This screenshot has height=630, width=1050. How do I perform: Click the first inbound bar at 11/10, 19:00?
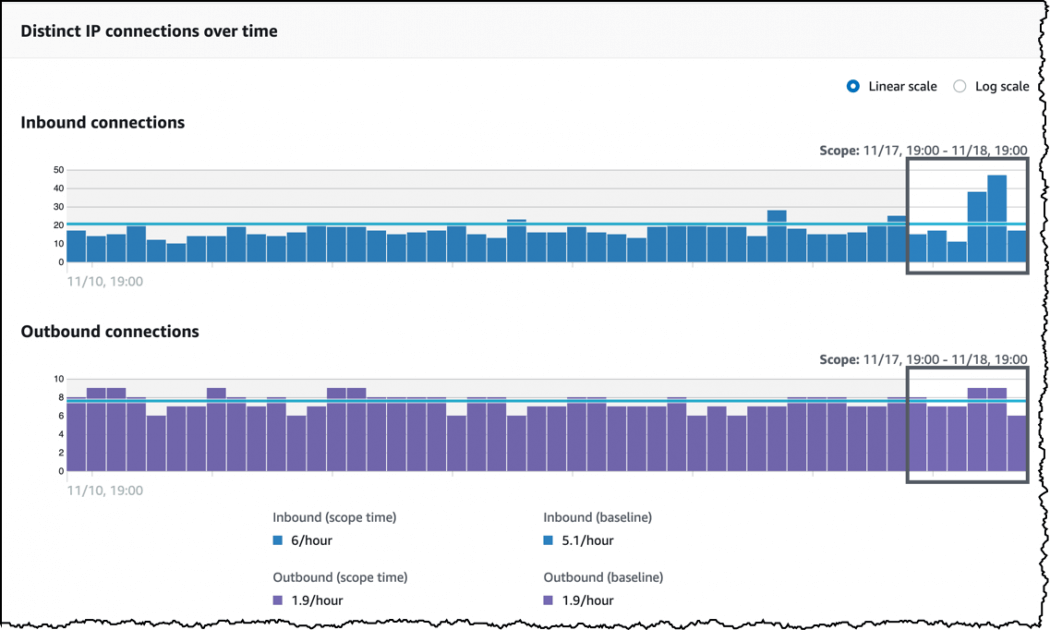click(x=76, y=246)
